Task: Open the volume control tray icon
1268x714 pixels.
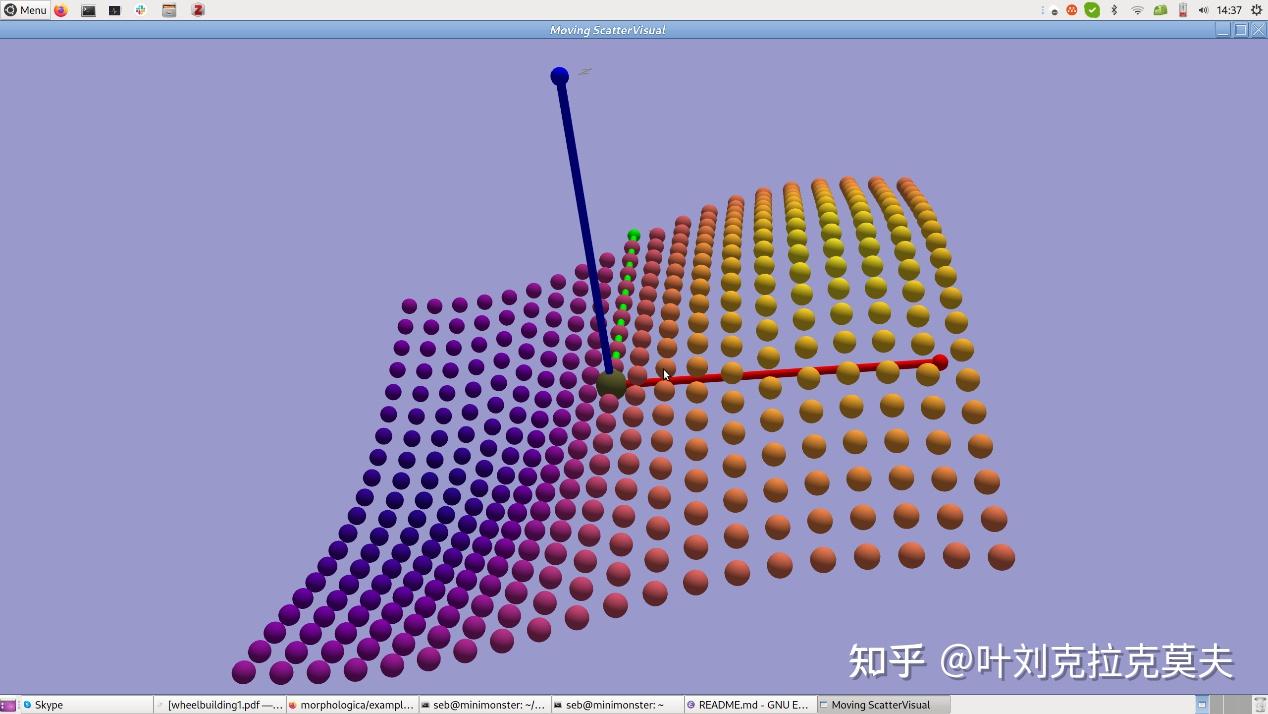Action: pos(1203,10)
